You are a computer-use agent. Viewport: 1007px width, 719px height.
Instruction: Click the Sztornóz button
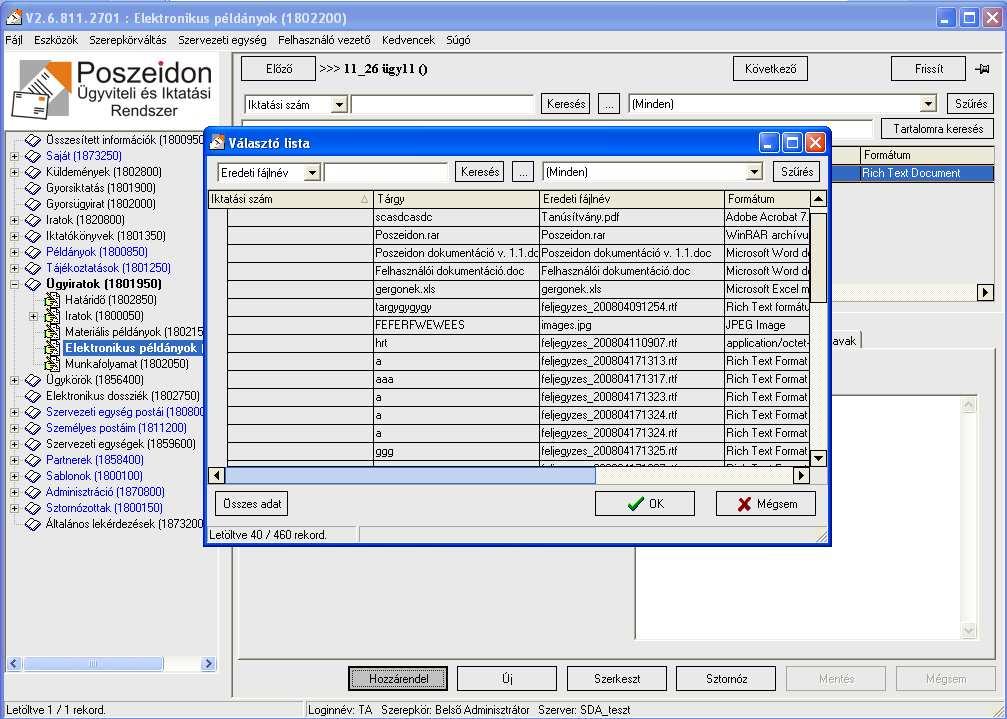(726, 679)
